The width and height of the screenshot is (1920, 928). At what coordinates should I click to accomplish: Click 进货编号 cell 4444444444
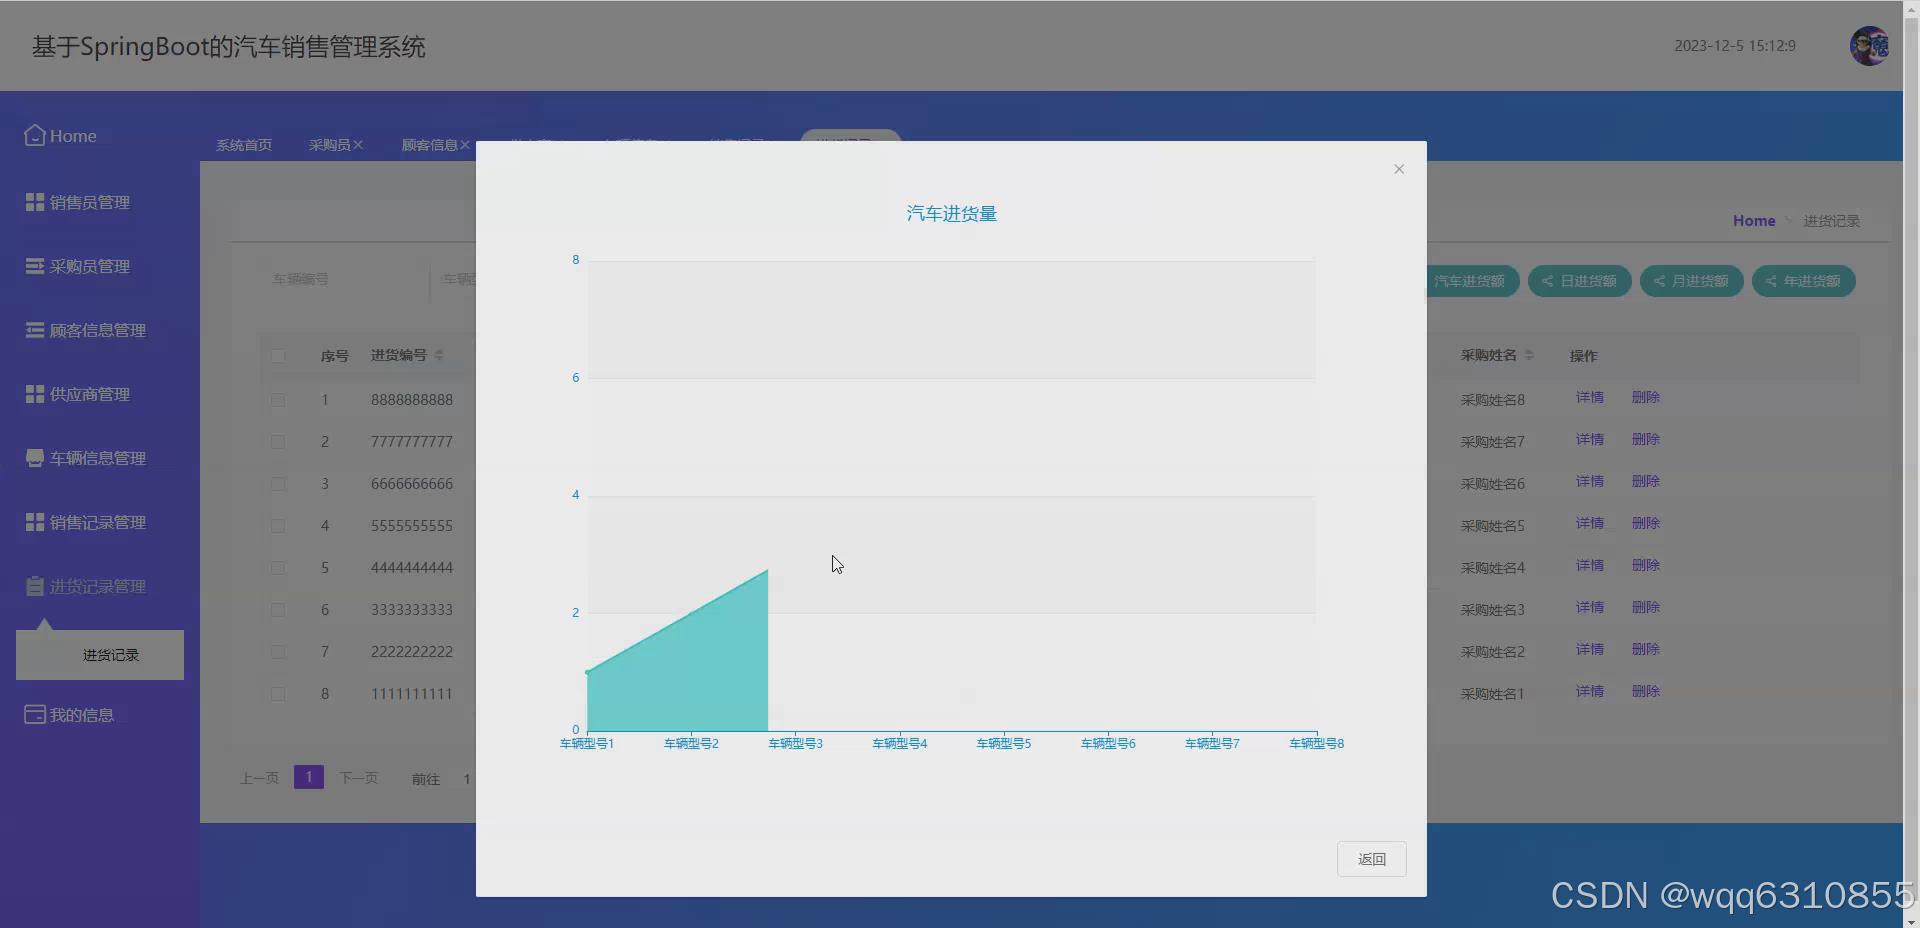tap(412, 568)
